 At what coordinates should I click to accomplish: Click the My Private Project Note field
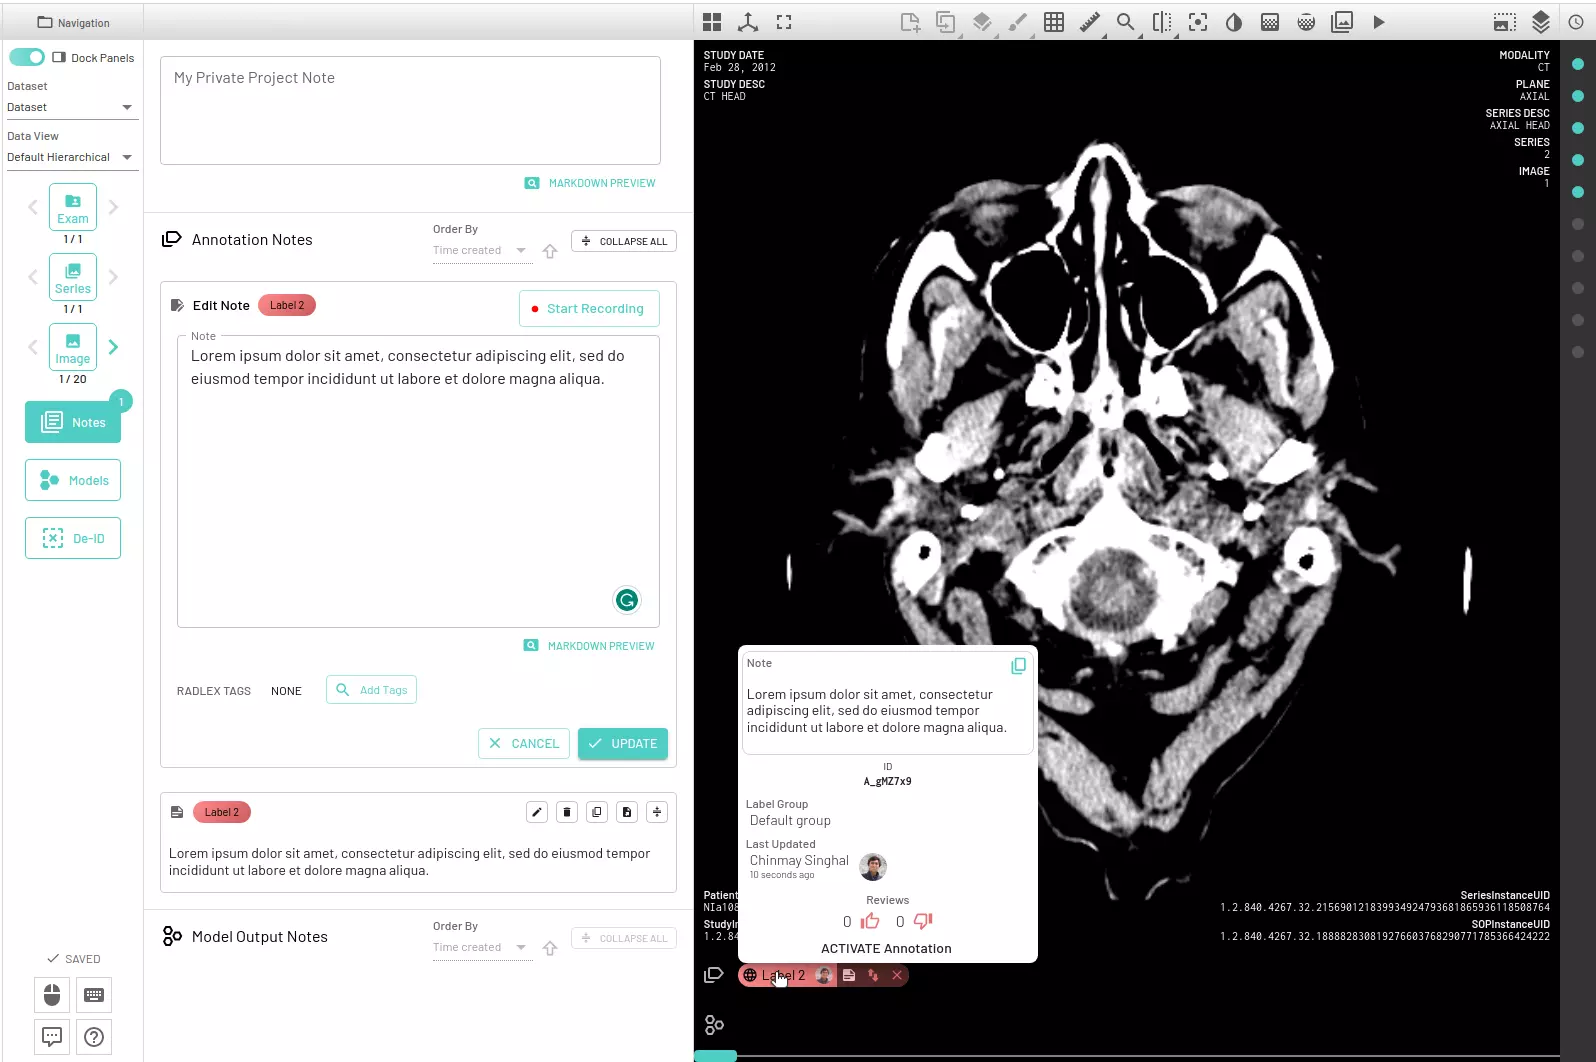point(410,110)
